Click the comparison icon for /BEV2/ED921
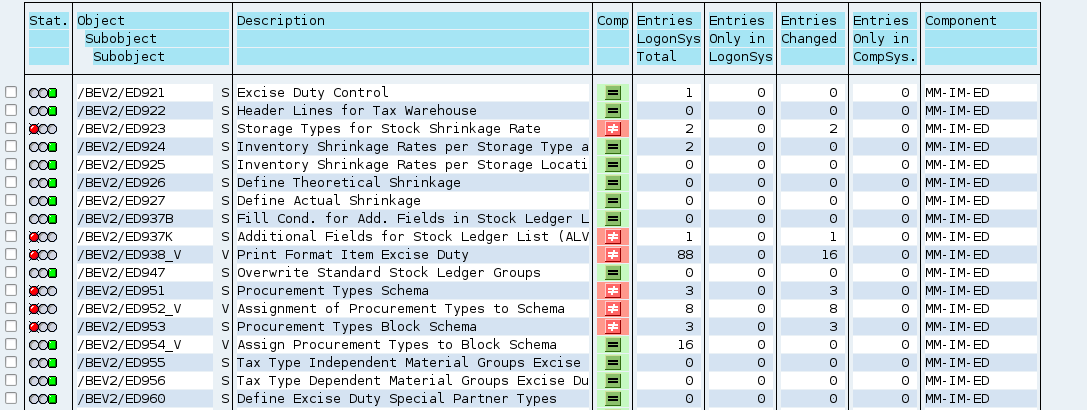 pyautogui.click(x=613, y=92)
